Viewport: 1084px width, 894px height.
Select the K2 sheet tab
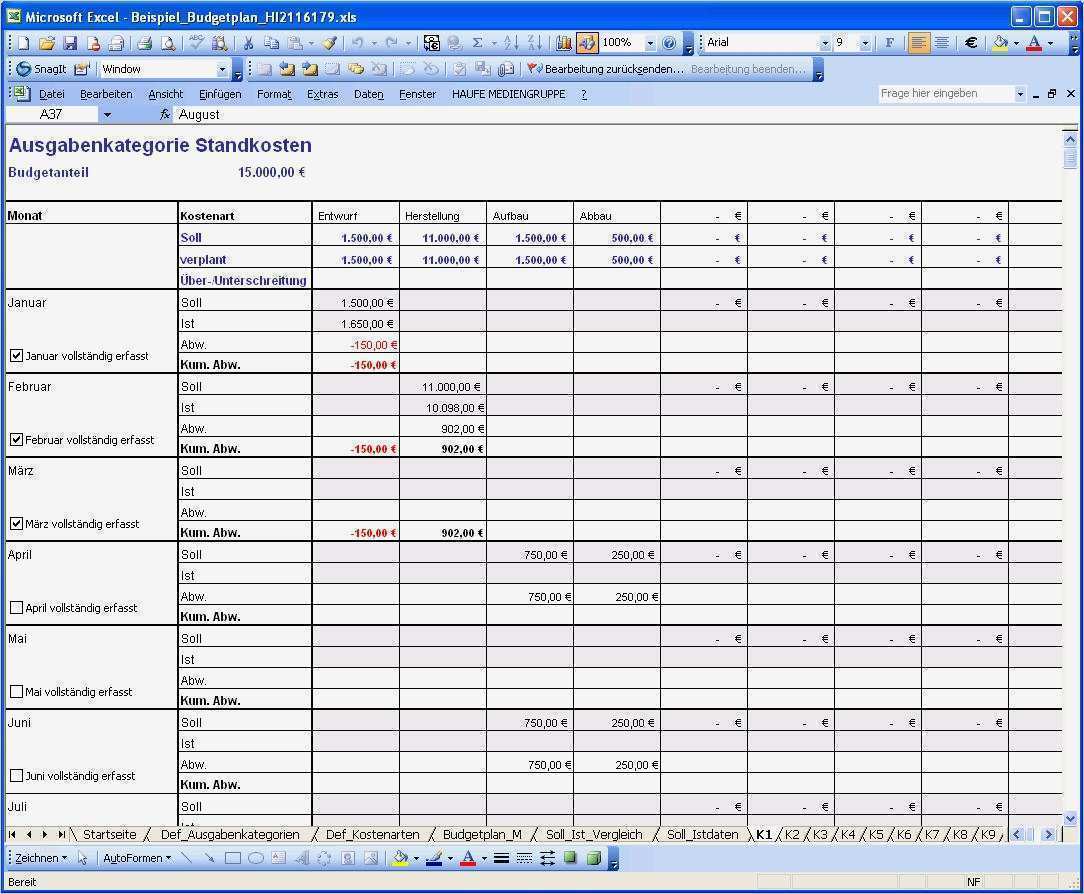click(x=792, y=835)
